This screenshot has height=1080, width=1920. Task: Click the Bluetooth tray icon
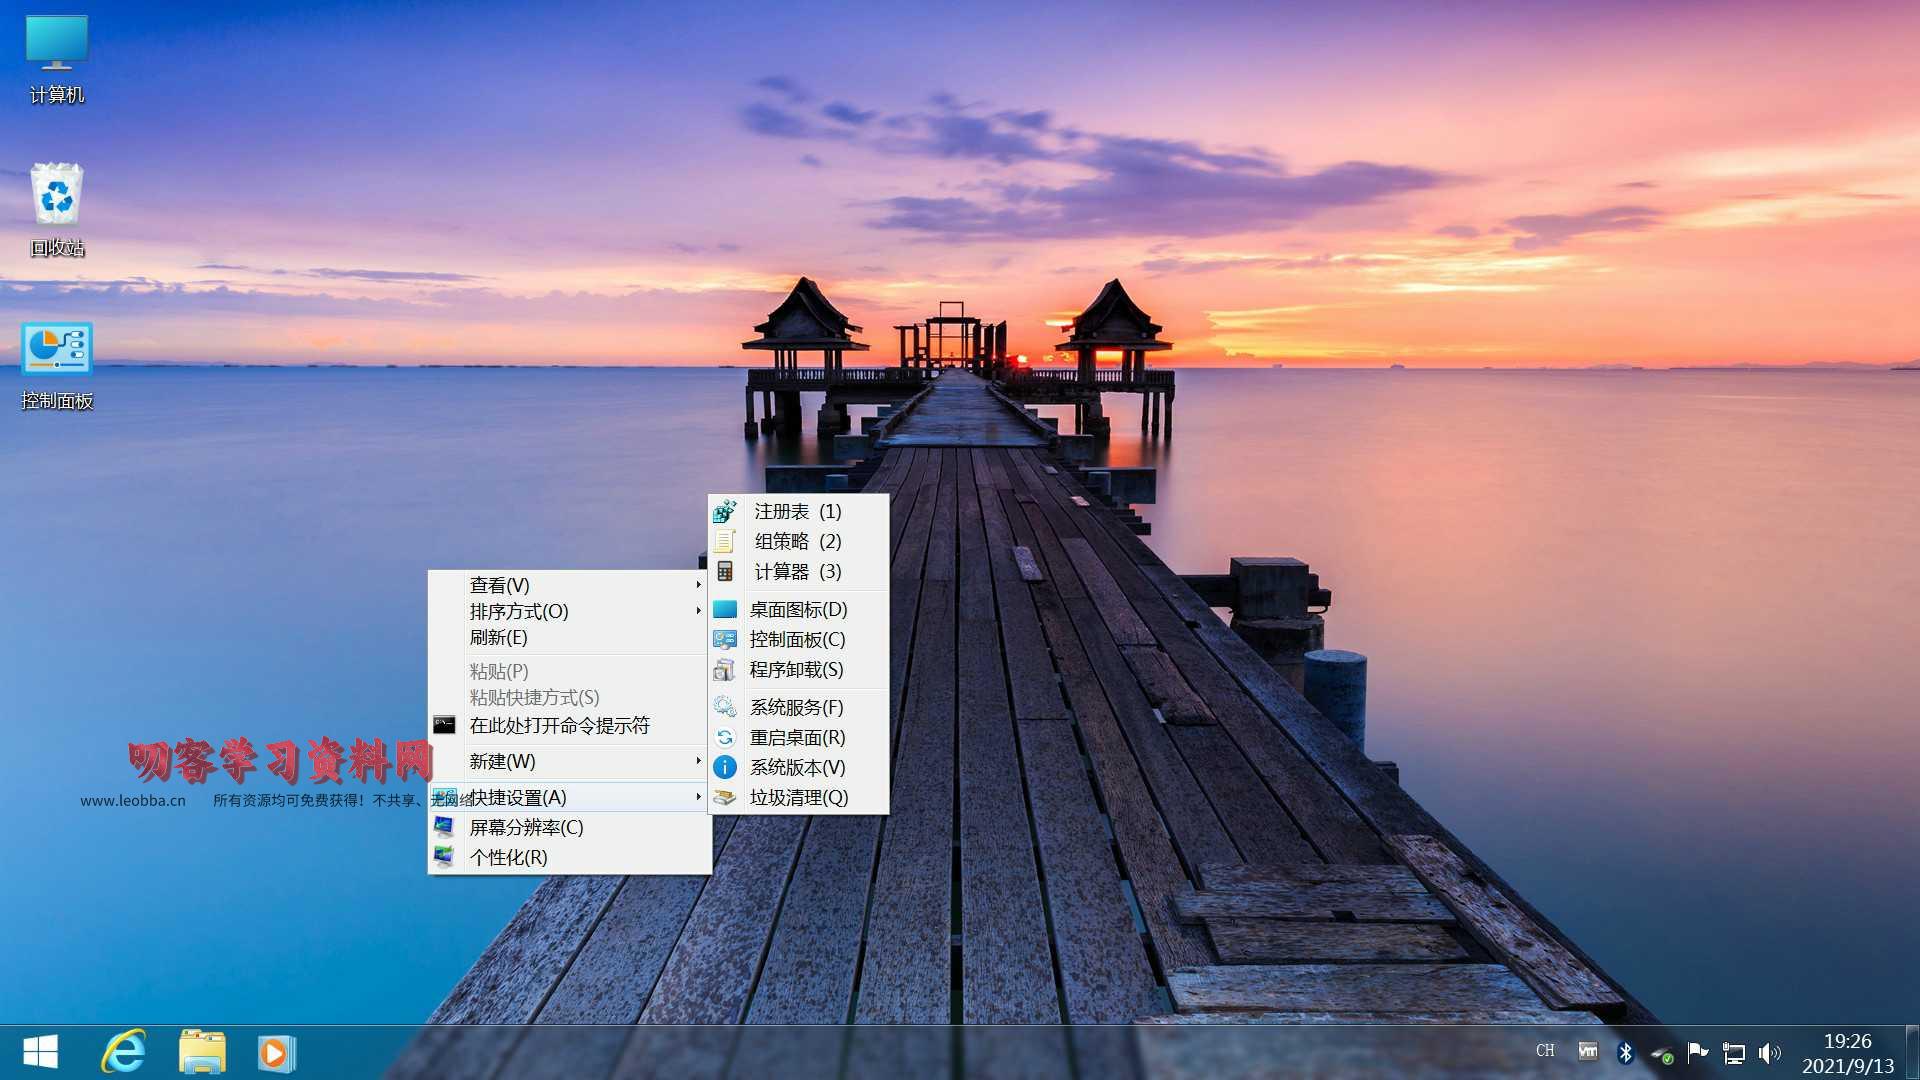click(1625, 1052)
